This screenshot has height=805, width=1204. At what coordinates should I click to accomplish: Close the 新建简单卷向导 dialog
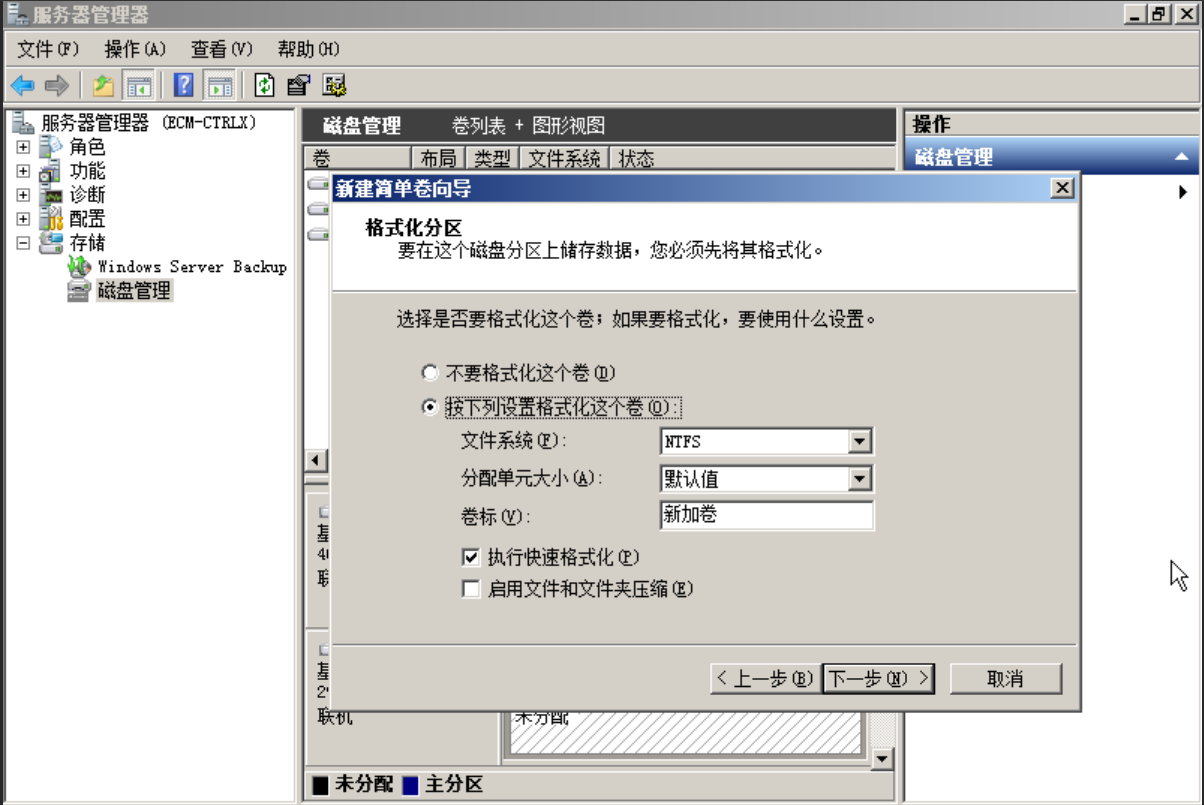coord(1063,188)
